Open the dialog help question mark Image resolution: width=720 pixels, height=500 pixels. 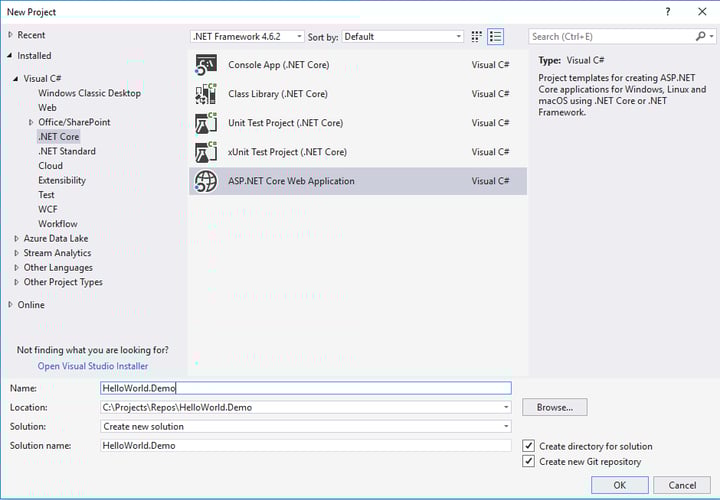[668, 12]
